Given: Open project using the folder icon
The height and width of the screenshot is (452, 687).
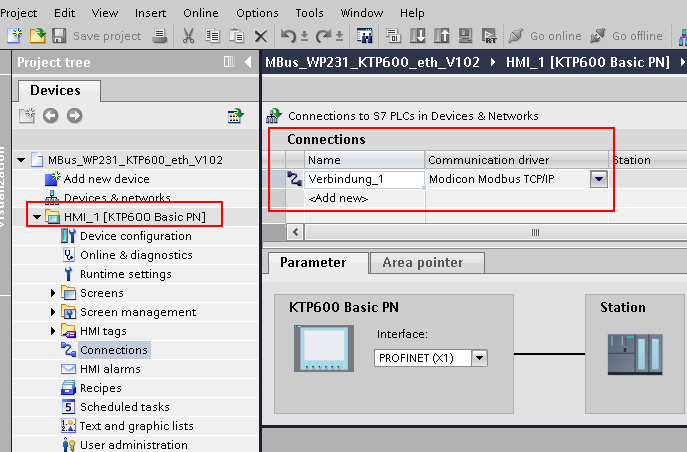Looking at the screenshot, I should (37, 36).
